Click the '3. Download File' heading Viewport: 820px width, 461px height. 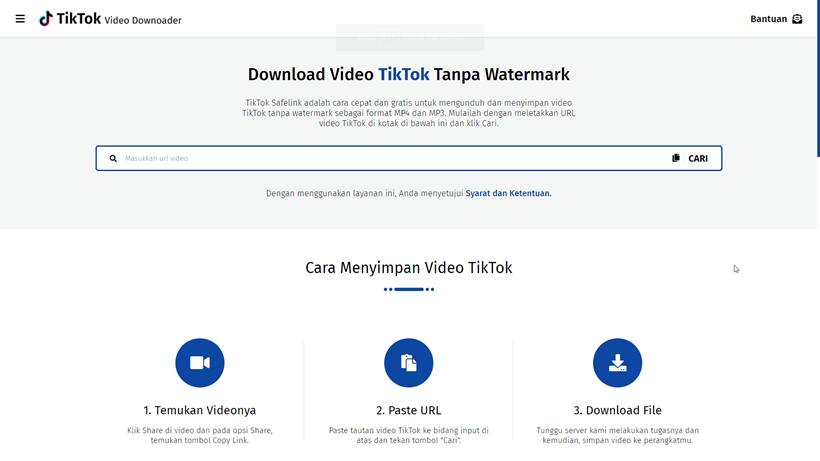coord(617,410)
